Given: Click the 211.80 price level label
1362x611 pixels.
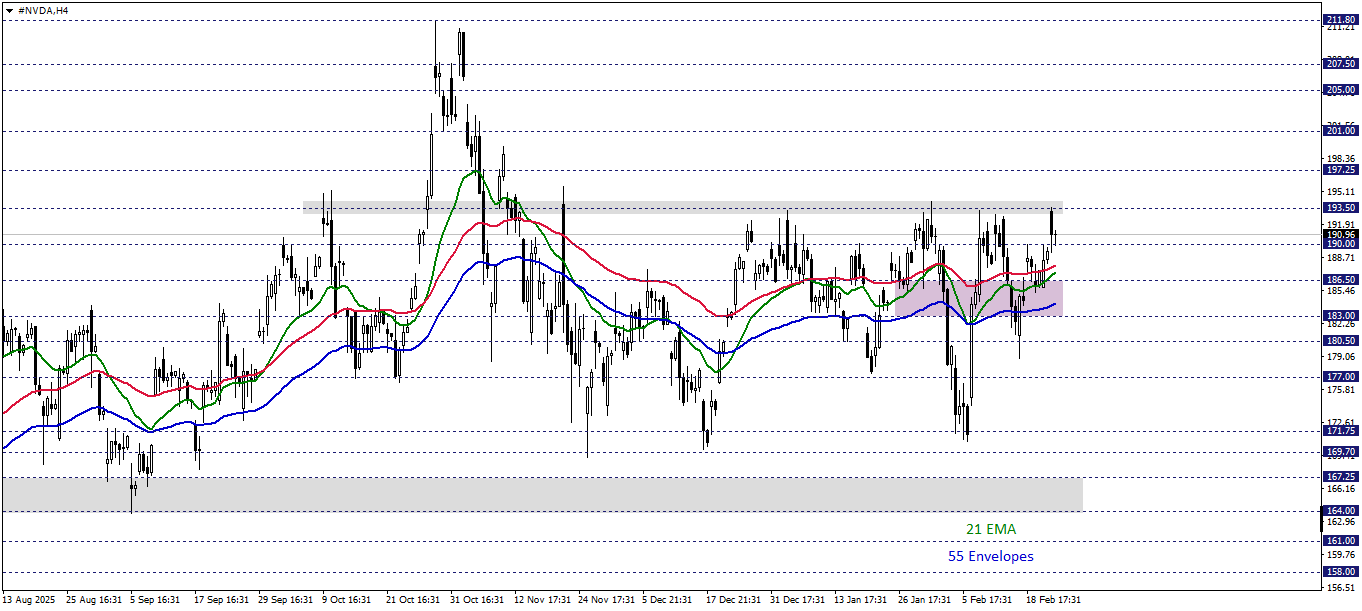Looking at the screenshot, I should tap(1340, 20).
